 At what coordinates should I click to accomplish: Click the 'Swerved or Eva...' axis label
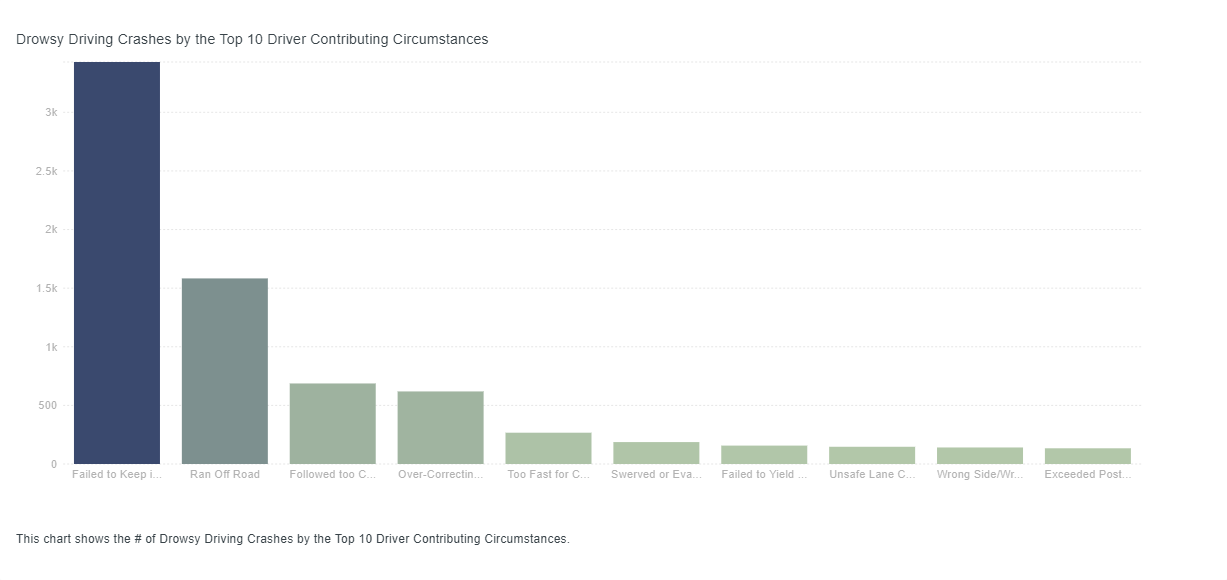(x=656, y=474)
